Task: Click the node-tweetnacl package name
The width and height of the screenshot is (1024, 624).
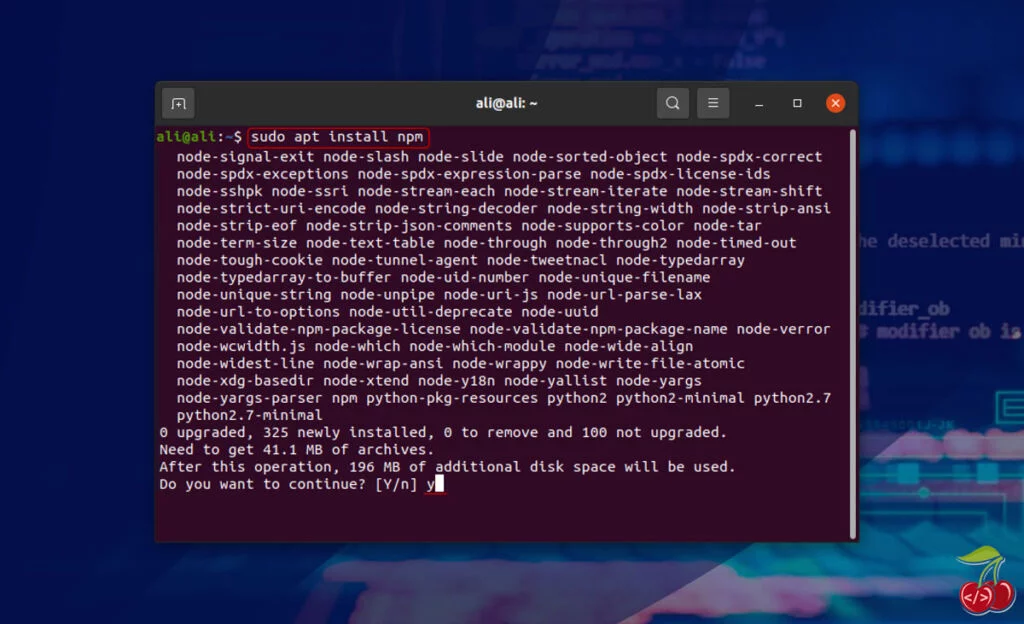Action: [547, 260]
